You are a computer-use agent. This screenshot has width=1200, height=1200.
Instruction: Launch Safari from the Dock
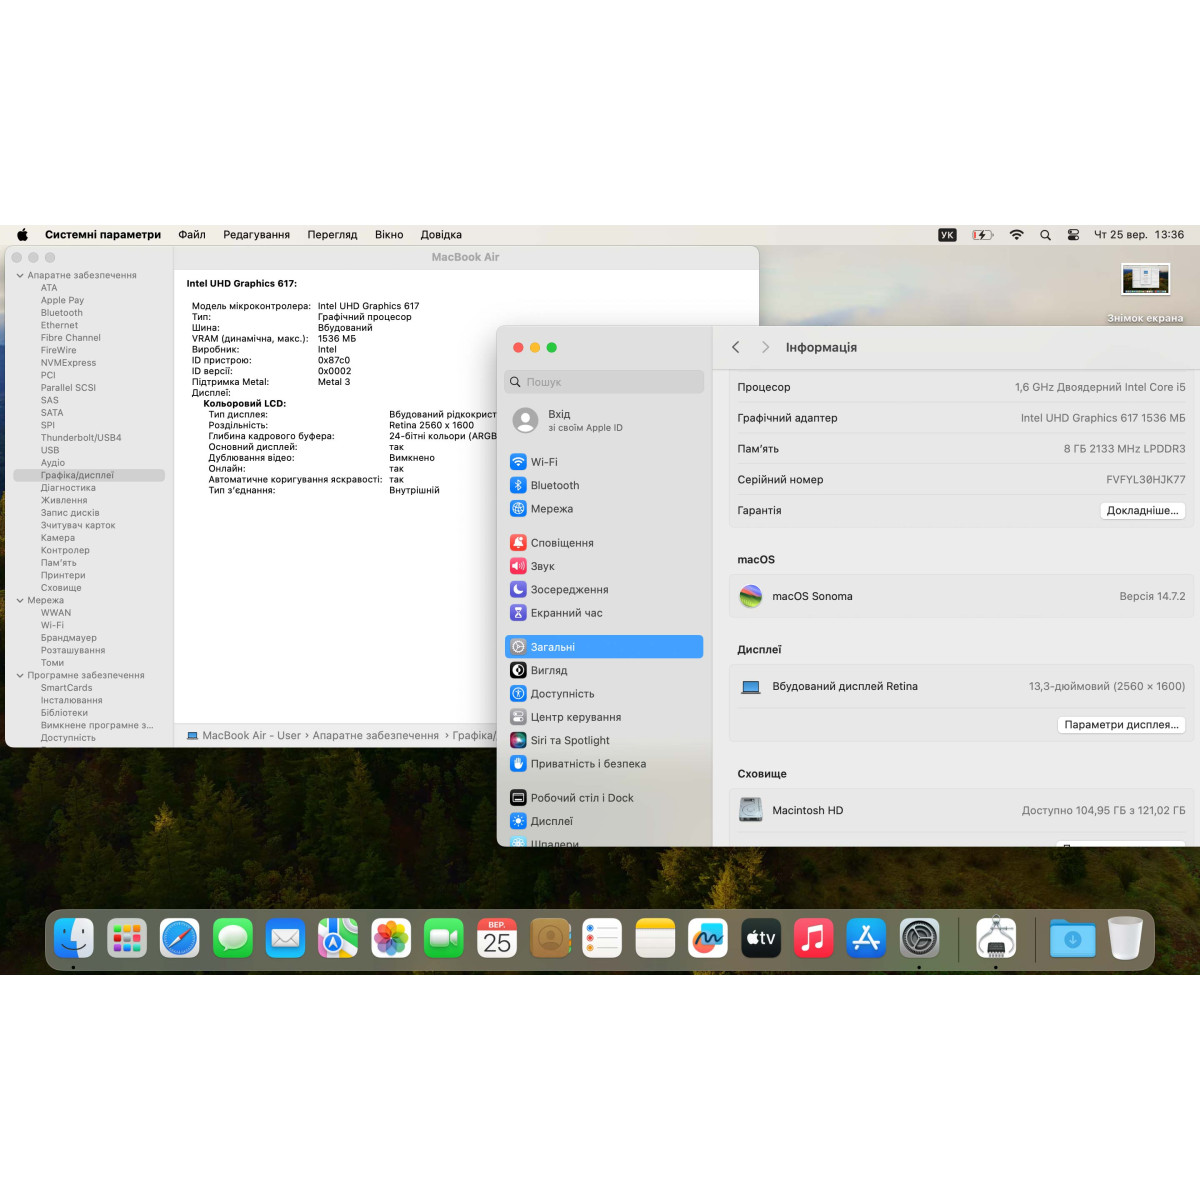(180, 938)
